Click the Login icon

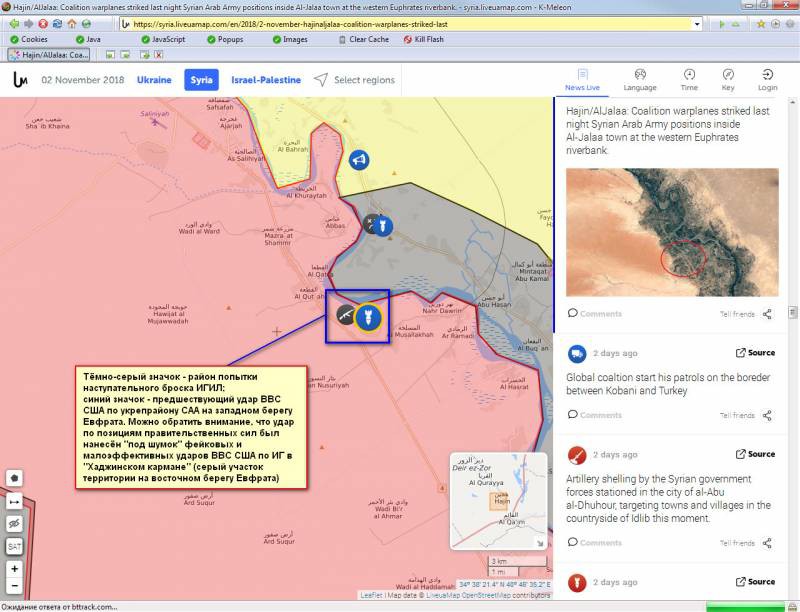coord(767,80)
